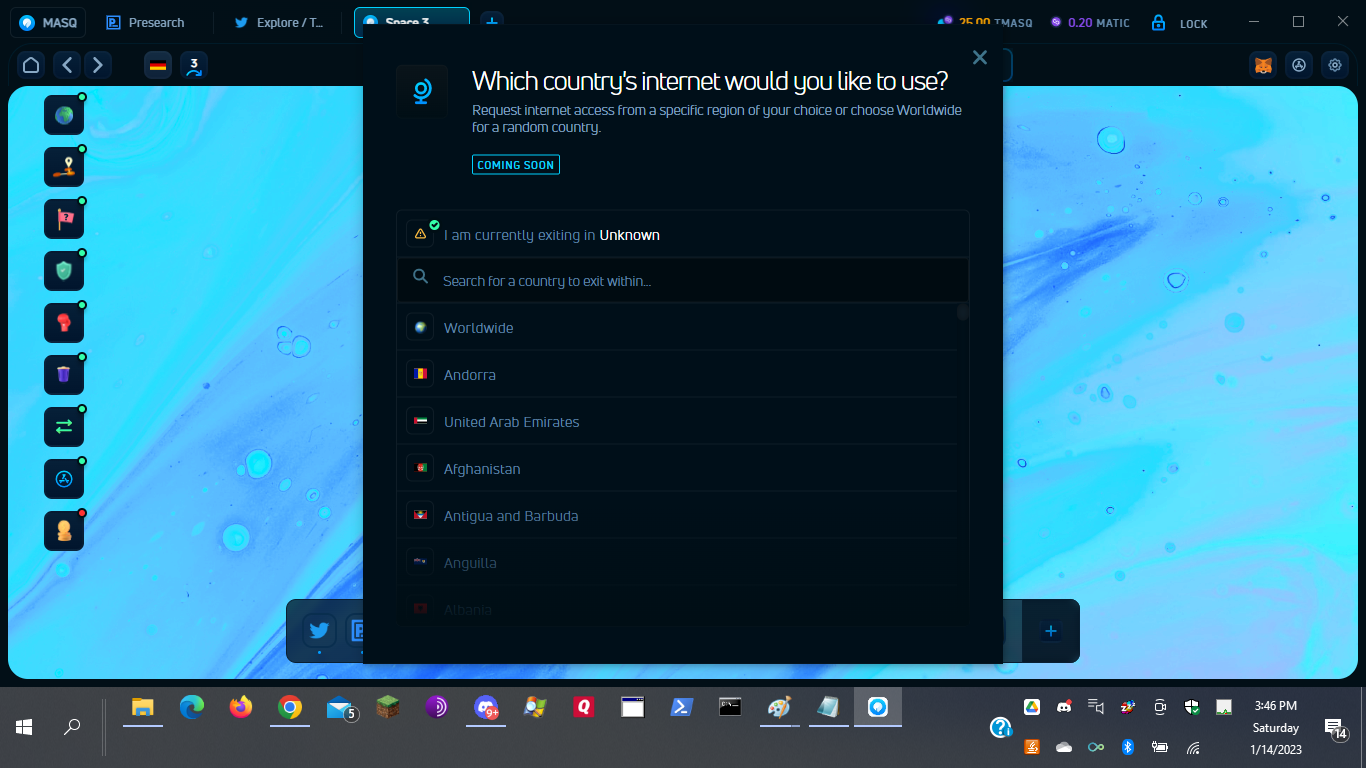Open Chrome from the taskbar

[290, 708]
